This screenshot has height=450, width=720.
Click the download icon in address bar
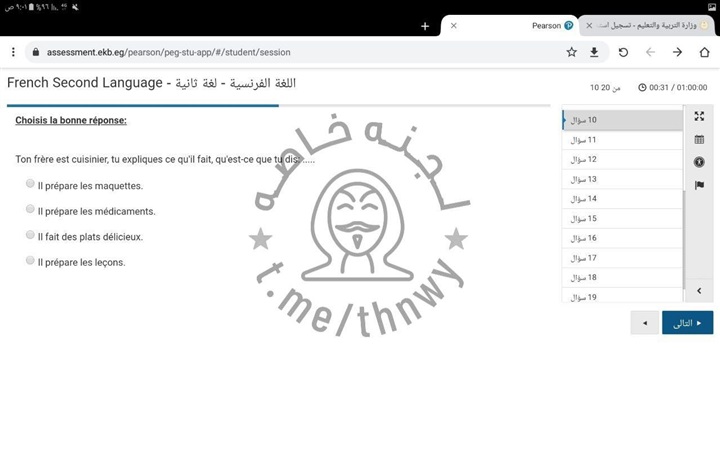pos(595,52)
